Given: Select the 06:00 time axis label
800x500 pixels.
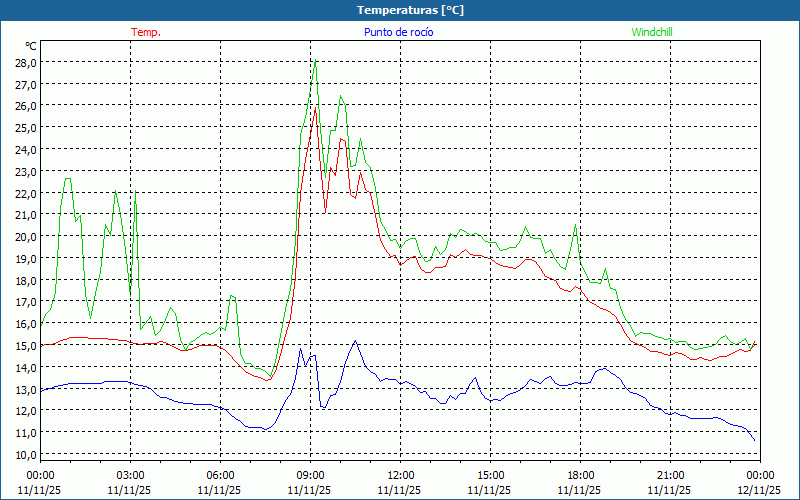Looking at the screenshot, I should pos(220,475).
